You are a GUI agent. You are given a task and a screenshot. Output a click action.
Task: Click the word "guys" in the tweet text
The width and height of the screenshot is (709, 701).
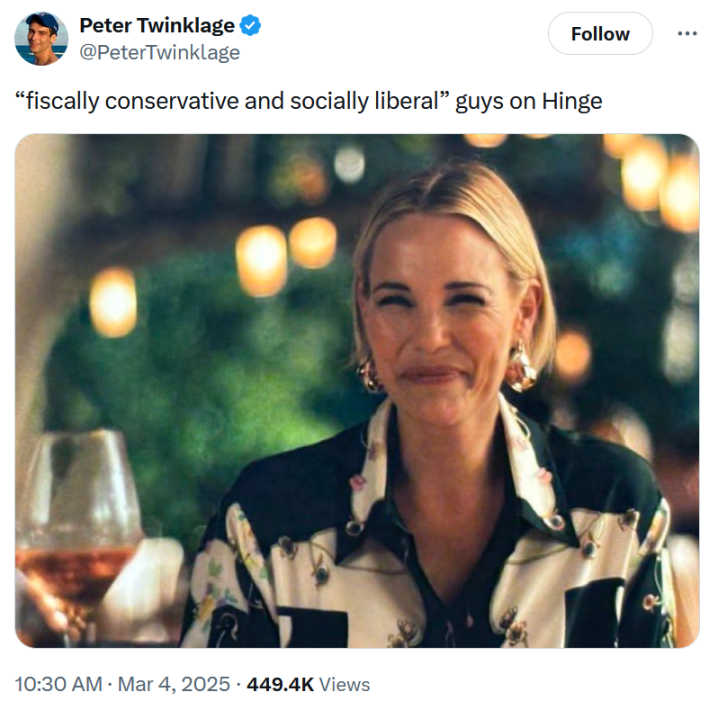[479, 101]
